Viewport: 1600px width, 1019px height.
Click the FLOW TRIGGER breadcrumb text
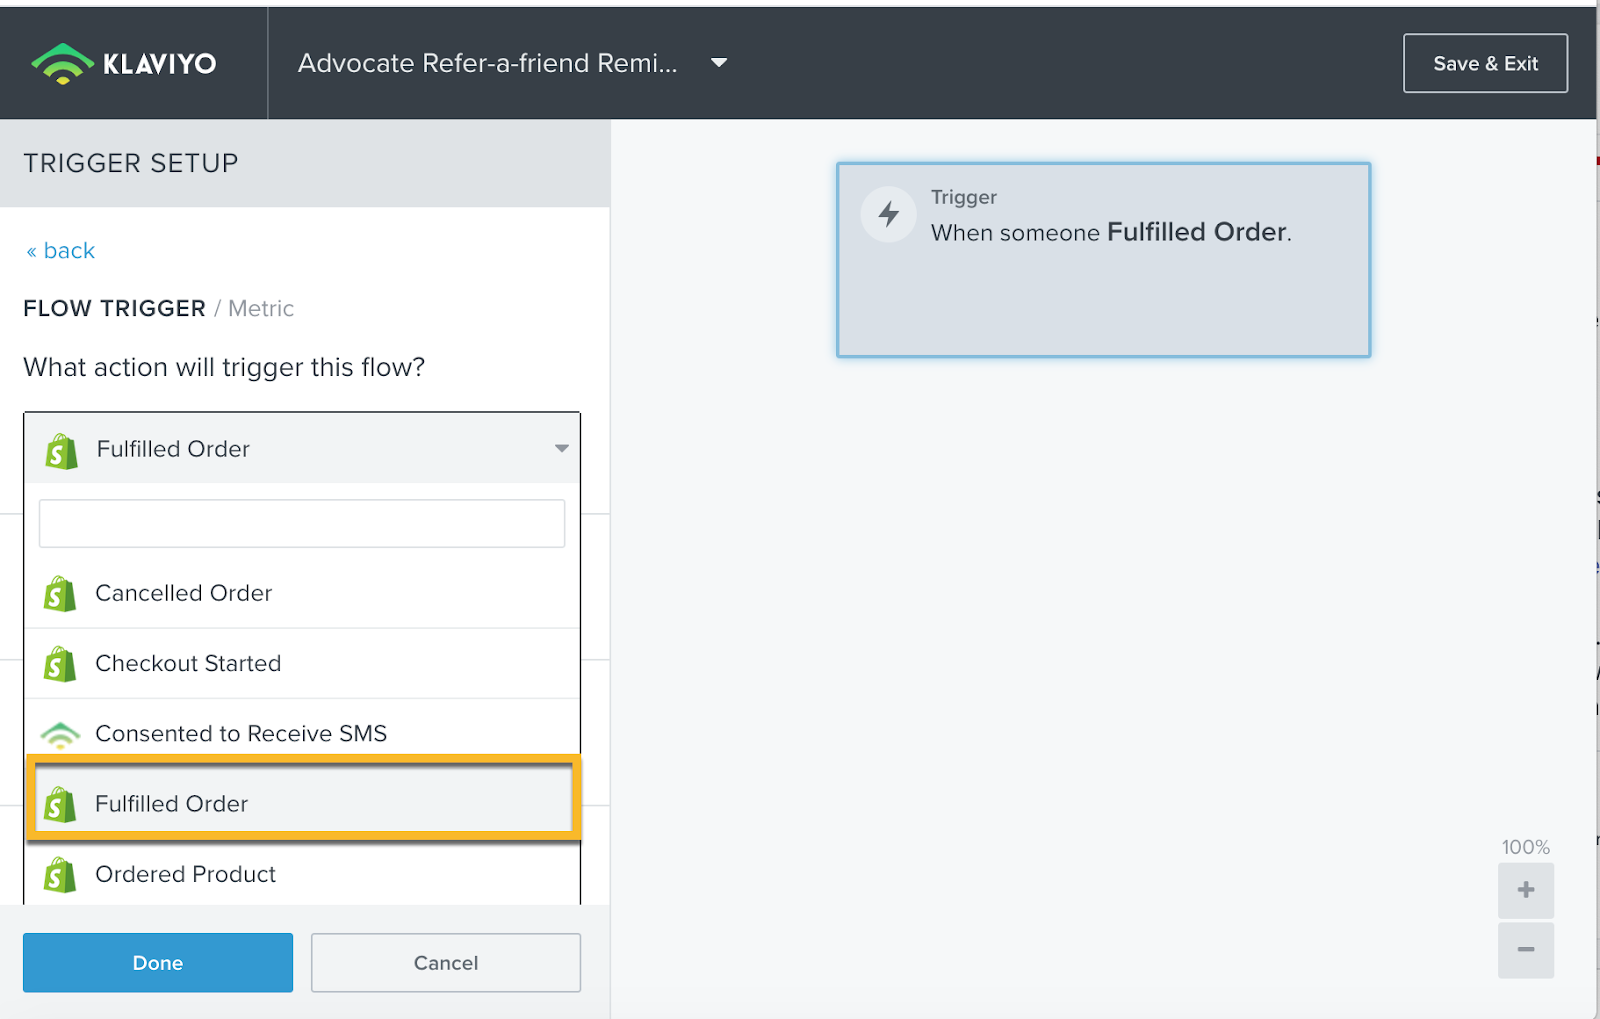pyautogui.click(x=115, y=308)
